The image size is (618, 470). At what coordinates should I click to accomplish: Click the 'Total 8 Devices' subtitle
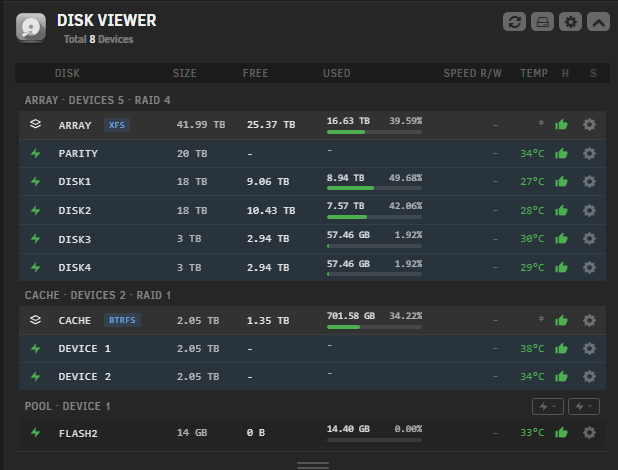click(x=99, y=39)
